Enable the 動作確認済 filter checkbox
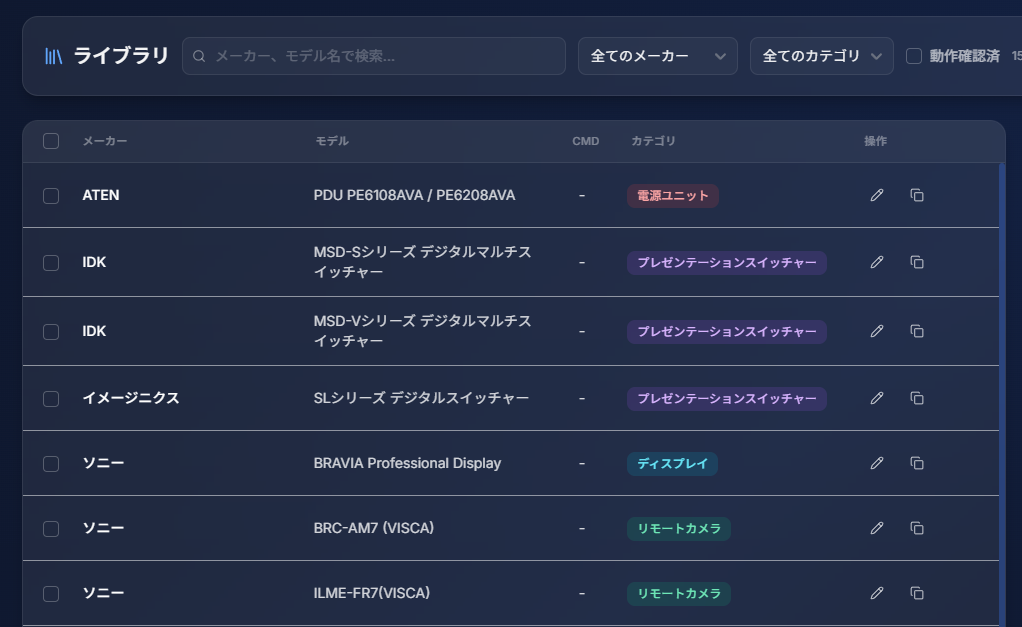The image size is (1022, 627). (x=914, y=56)
